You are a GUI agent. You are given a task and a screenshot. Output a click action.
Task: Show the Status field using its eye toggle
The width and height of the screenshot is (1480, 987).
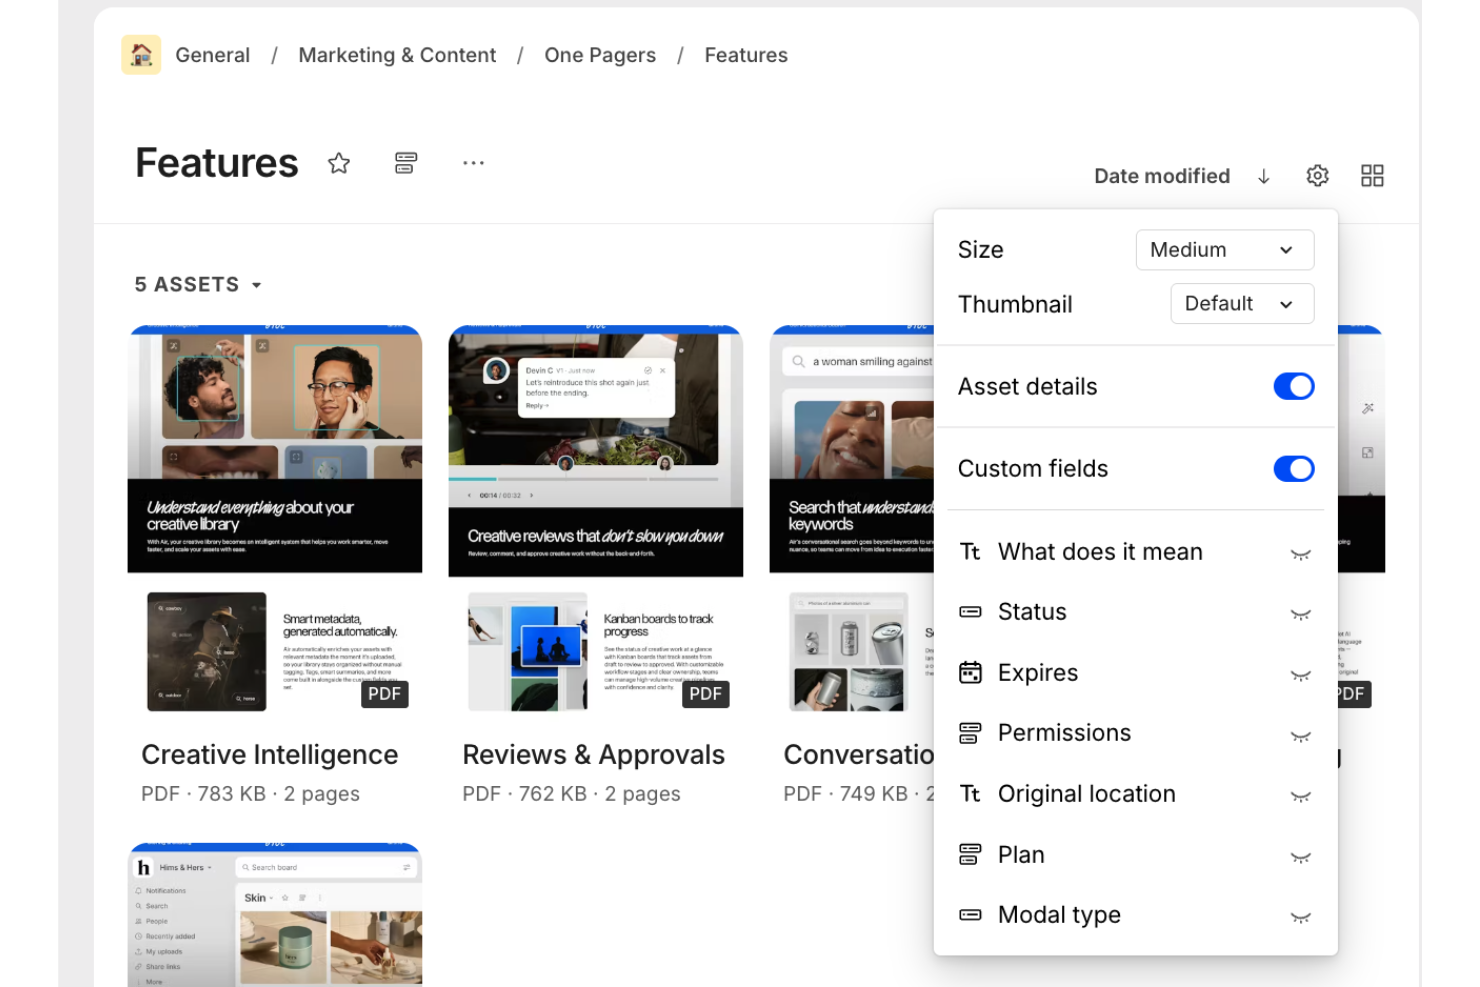coord(1300,613)
